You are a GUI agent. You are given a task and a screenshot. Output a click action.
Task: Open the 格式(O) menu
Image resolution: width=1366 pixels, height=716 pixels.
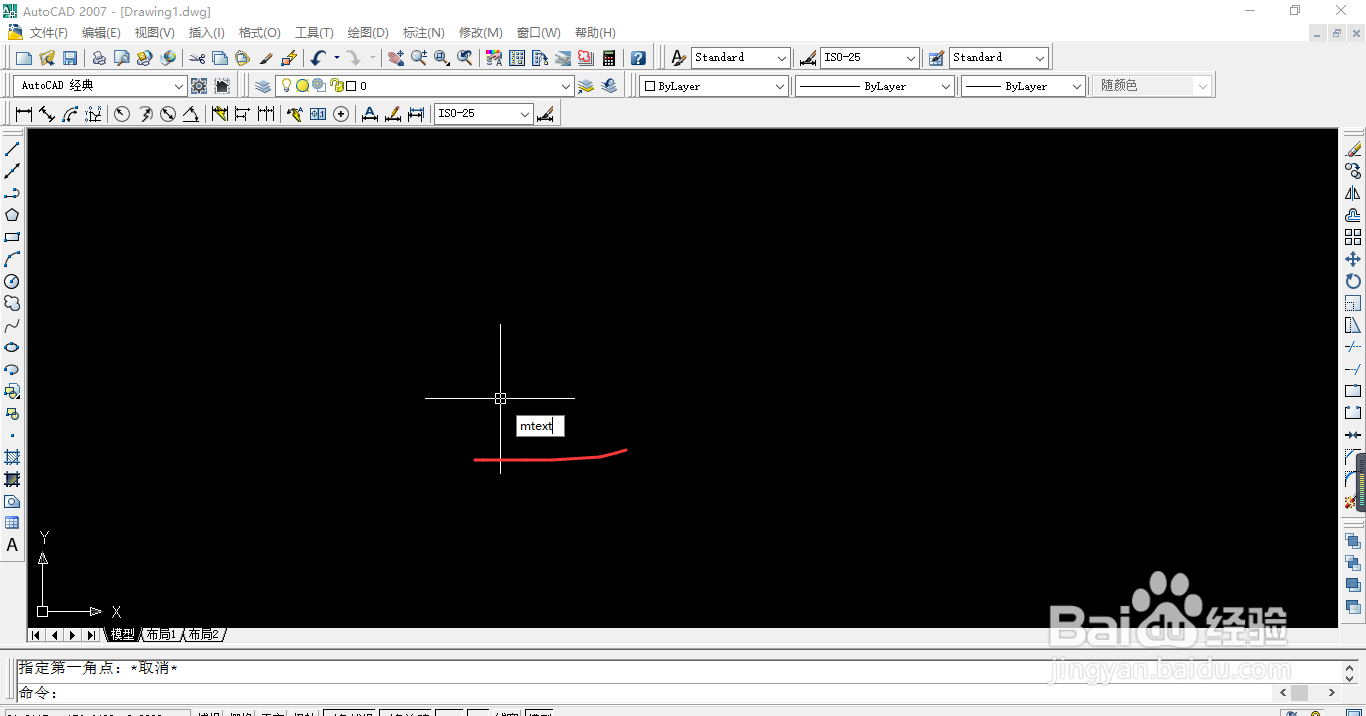(260, 33)
